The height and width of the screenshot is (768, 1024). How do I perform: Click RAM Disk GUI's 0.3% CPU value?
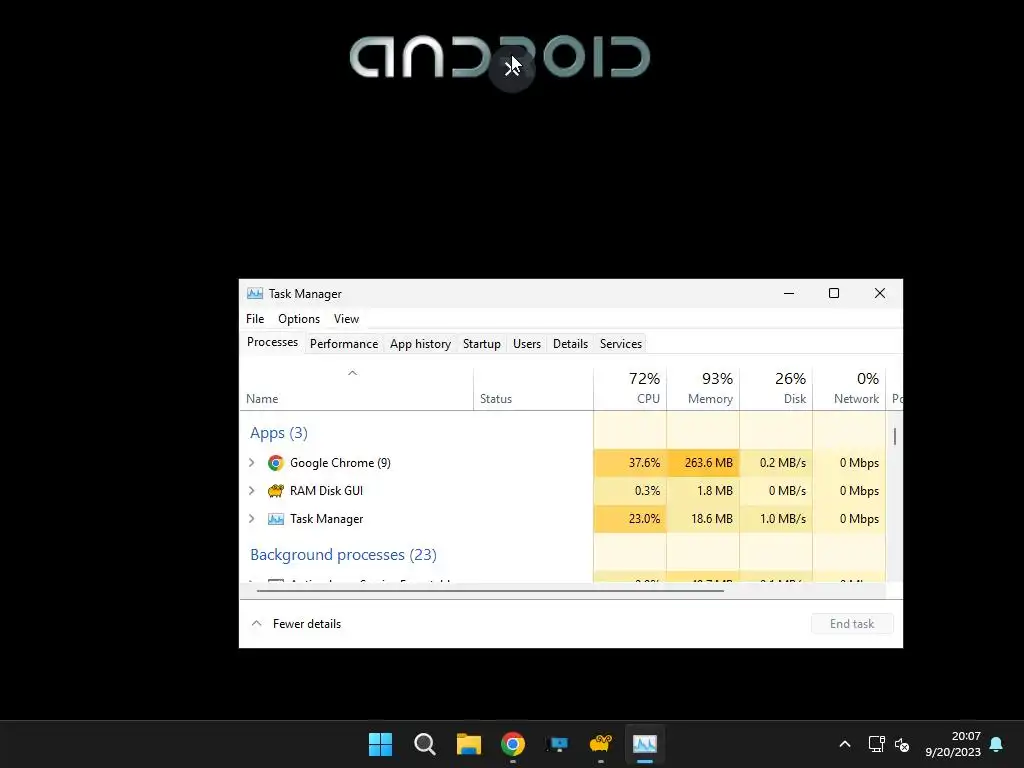(x=647, y=491)
